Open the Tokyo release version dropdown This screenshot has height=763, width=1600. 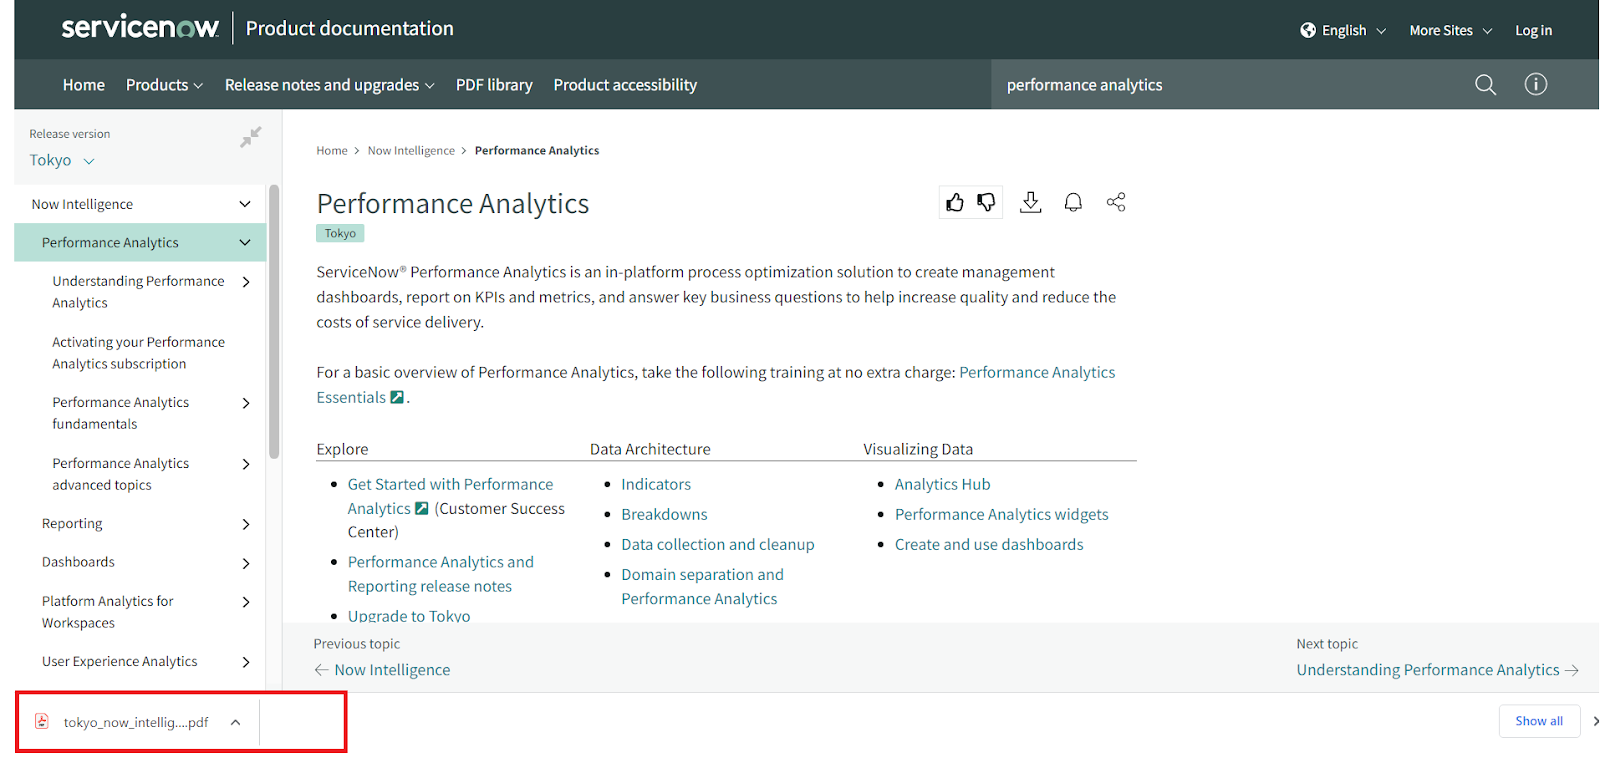click(x=62, y=161)
